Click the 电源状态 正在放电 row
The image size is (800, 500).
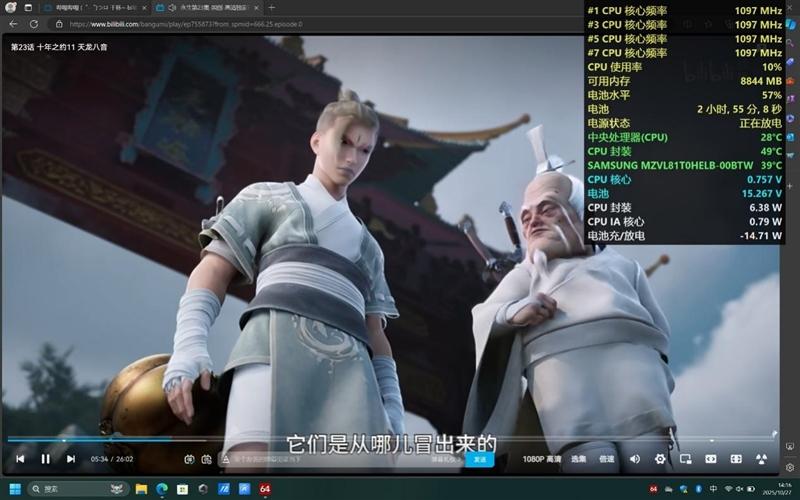[x=684, y=123]
